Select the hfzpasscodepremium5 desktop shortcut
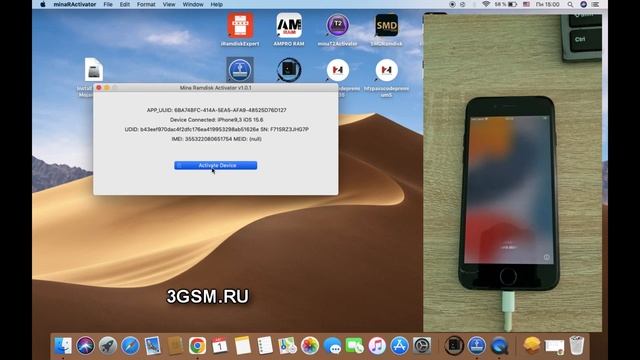Screen dimensions: 640x360 [x=387, y=78]
